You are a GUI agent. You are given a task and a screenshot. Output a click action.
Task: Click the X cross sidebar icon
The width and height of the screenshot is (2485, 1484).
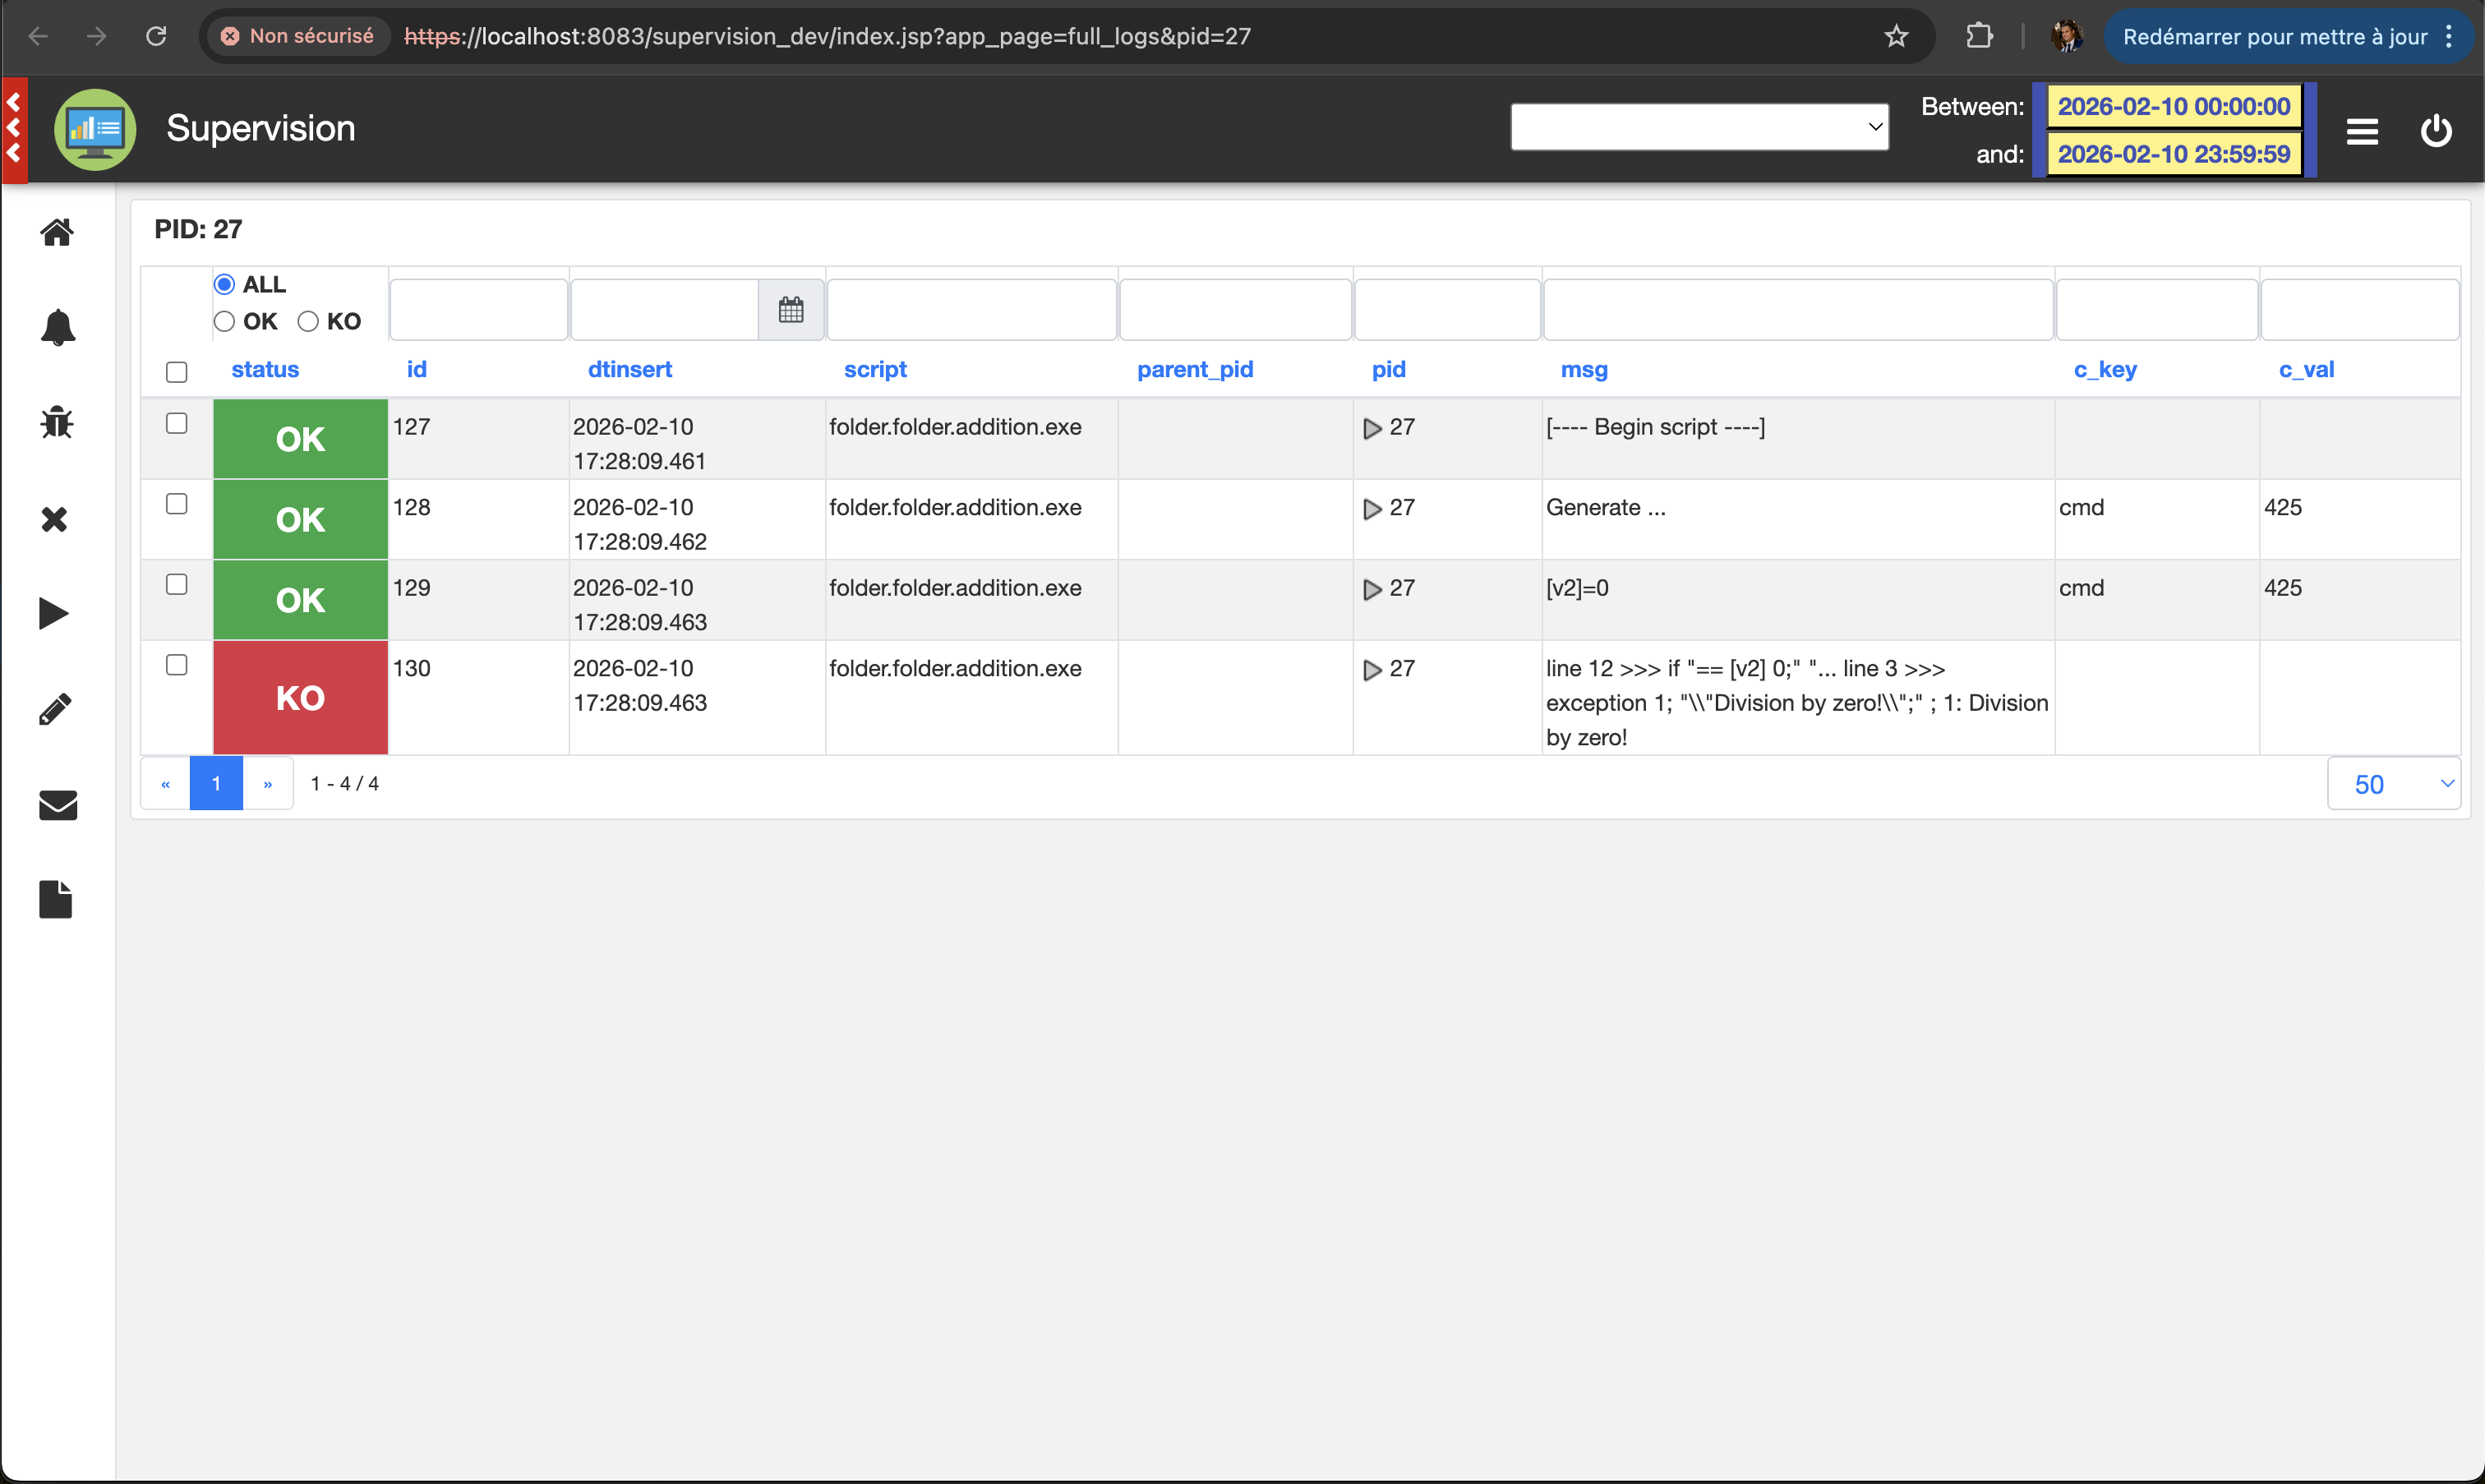point(55,519)
